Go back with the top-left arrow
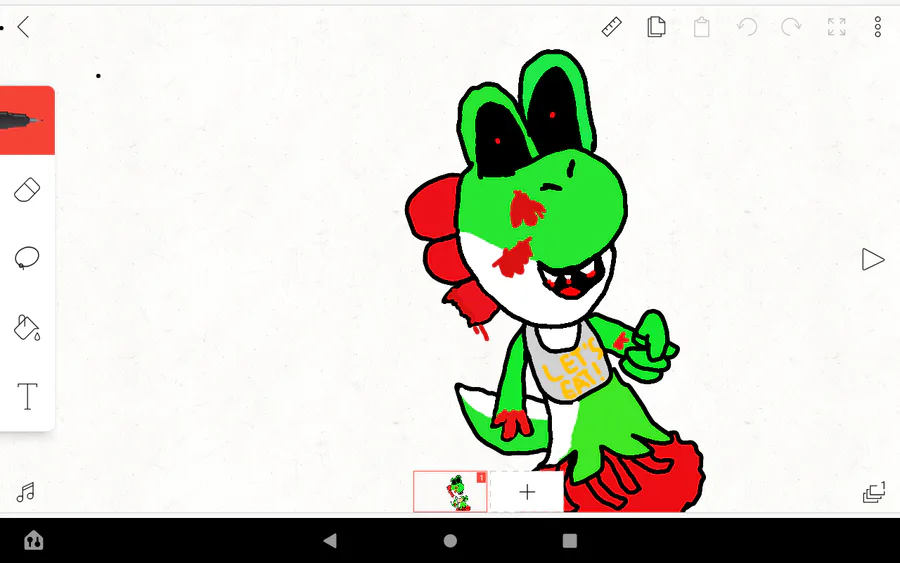Viewport: 900px width, 563px height. [x=23, y=27]
